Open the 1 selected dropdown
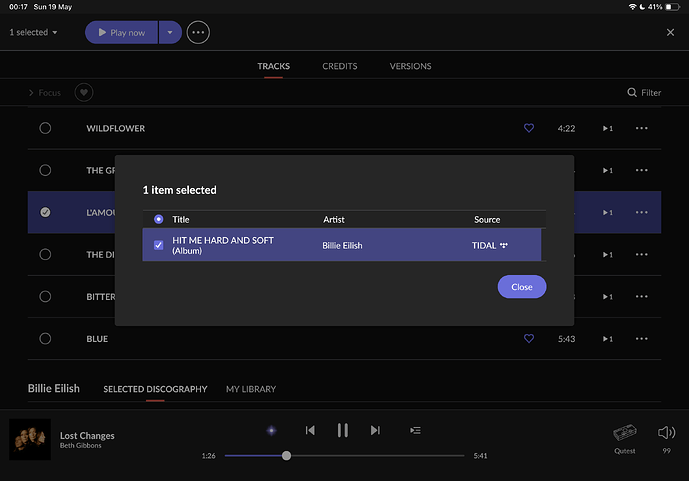This screenshot has width=689, height=481. tap(33, 32)
